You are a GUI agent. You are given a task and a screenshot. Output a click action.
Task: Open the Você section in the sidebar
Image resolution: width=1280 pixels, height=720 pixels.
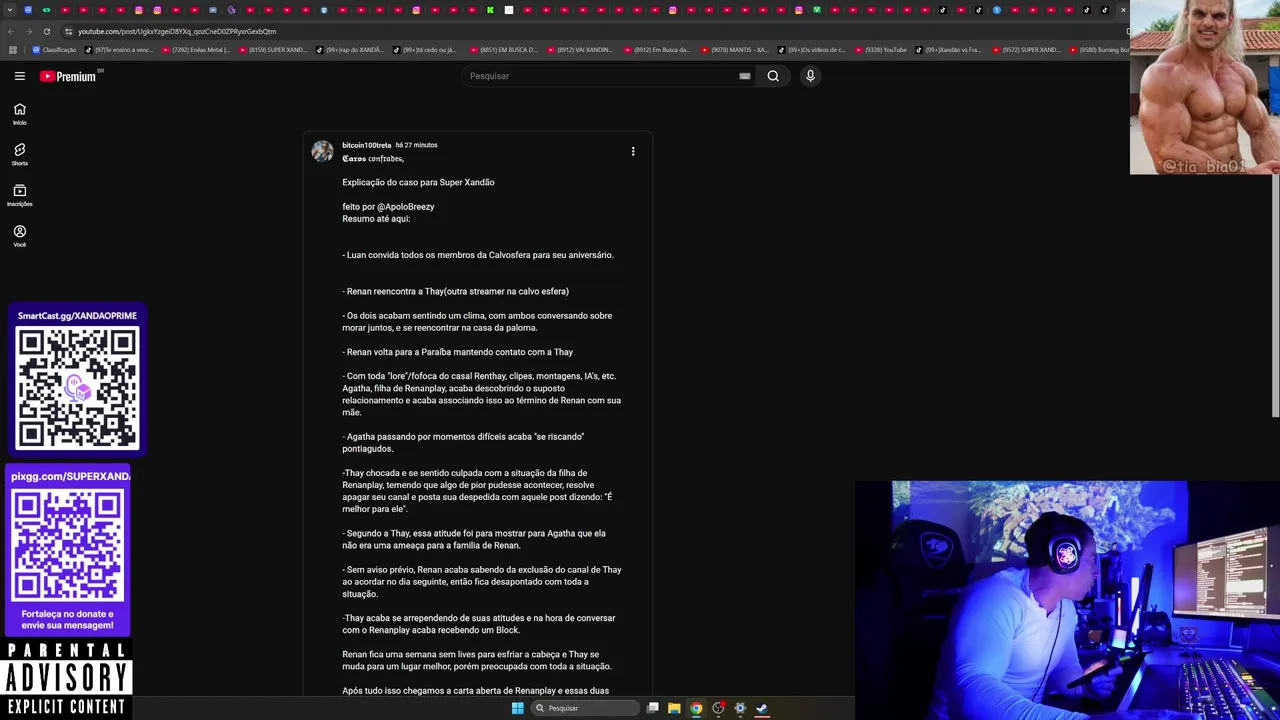(x=19, y=236)
